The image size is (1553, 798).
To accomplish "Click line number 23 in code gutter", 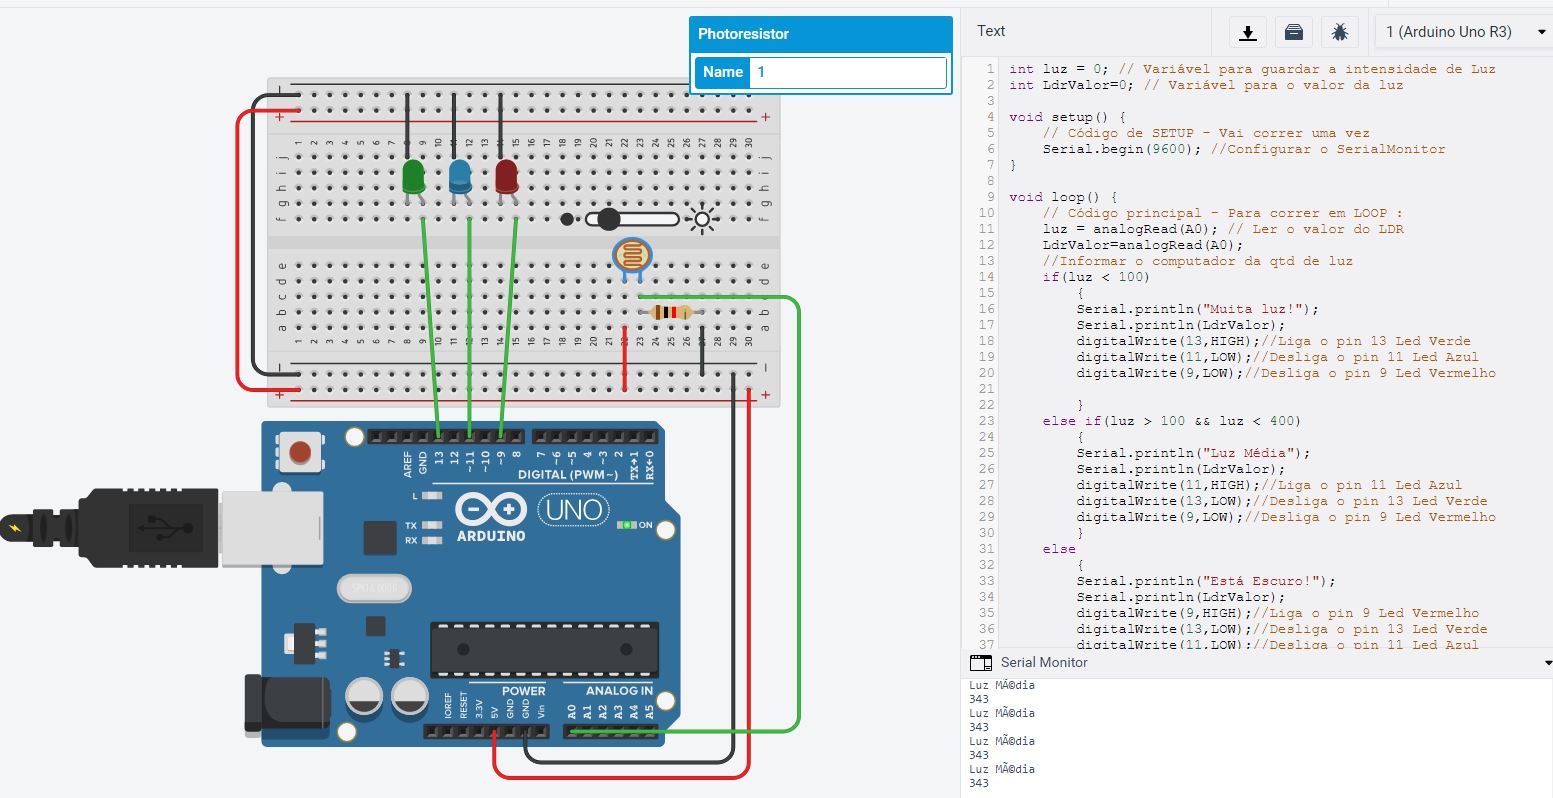I will tap(987, 421).
